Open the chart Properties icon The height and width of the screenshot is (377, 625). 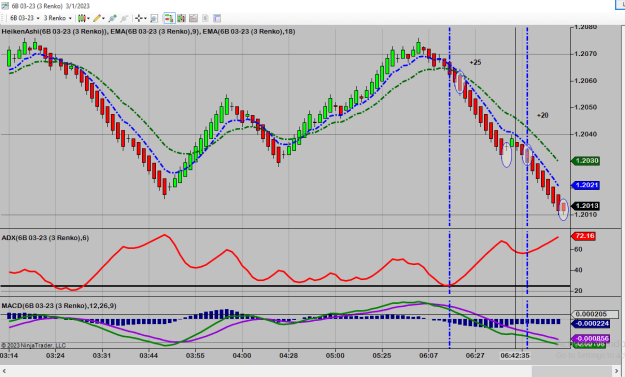coord(217,18)
